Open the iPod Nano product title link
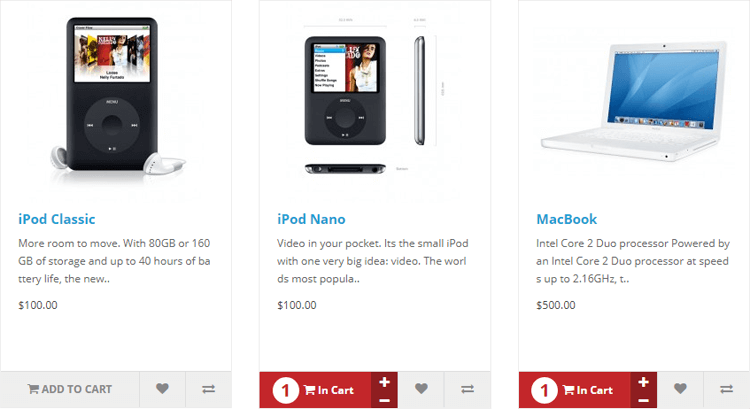The height and width of the screenshot is (409, 750). point(311,219)
